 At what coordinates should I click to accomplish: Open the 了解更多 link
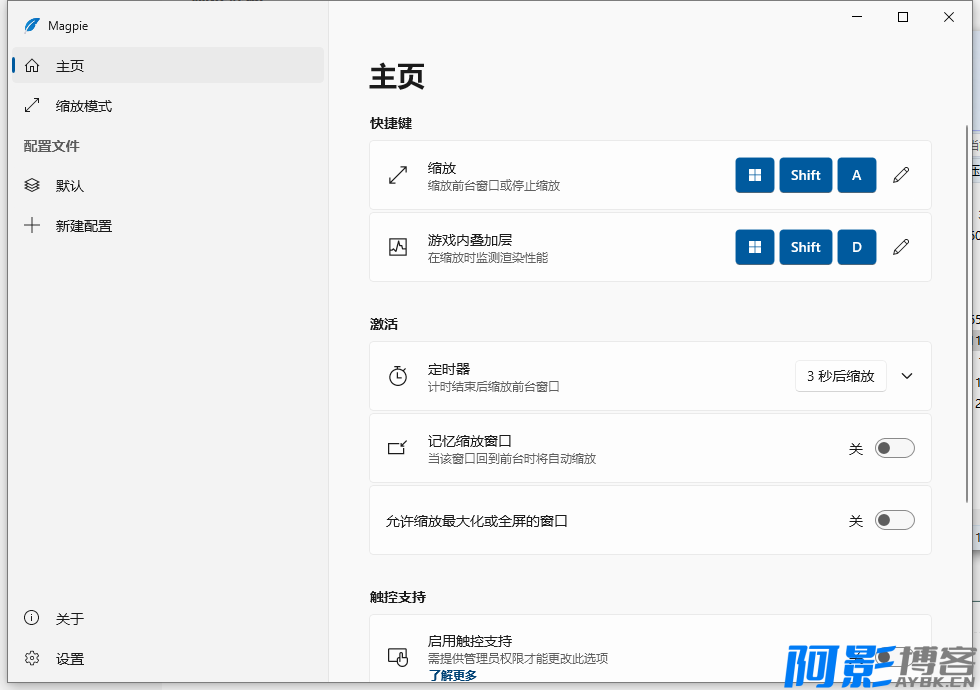pyautogui.click(x=452, y=675)
